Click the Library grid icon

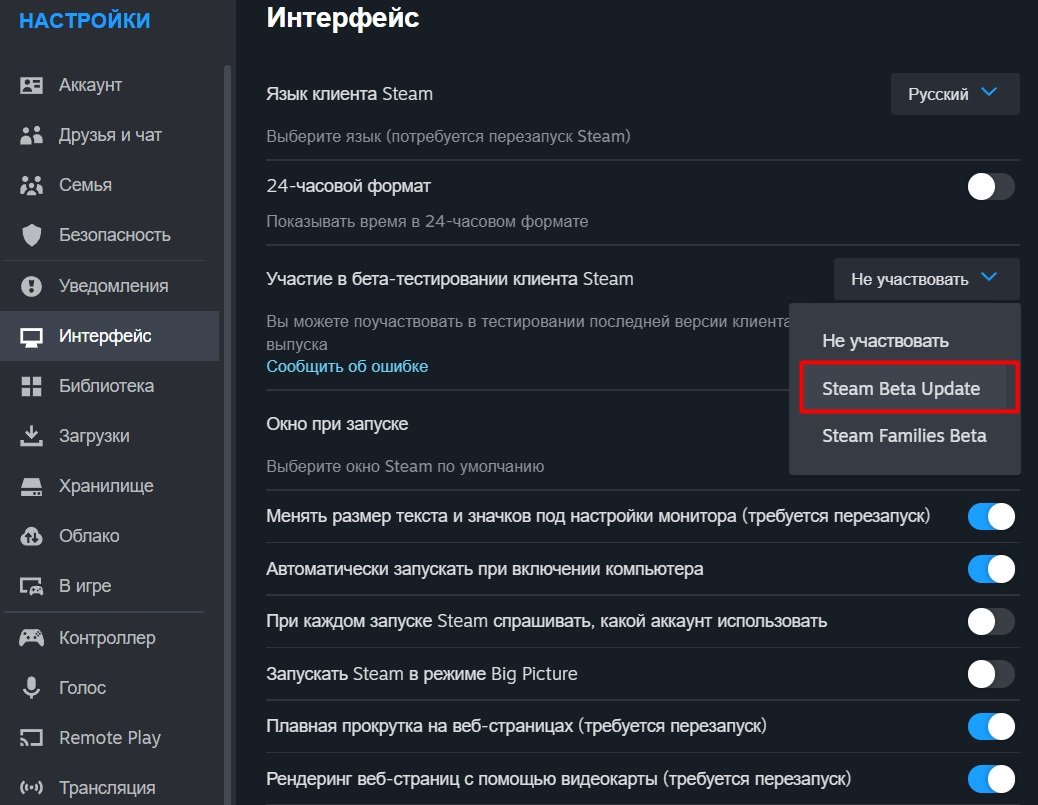tap(31, 386)
